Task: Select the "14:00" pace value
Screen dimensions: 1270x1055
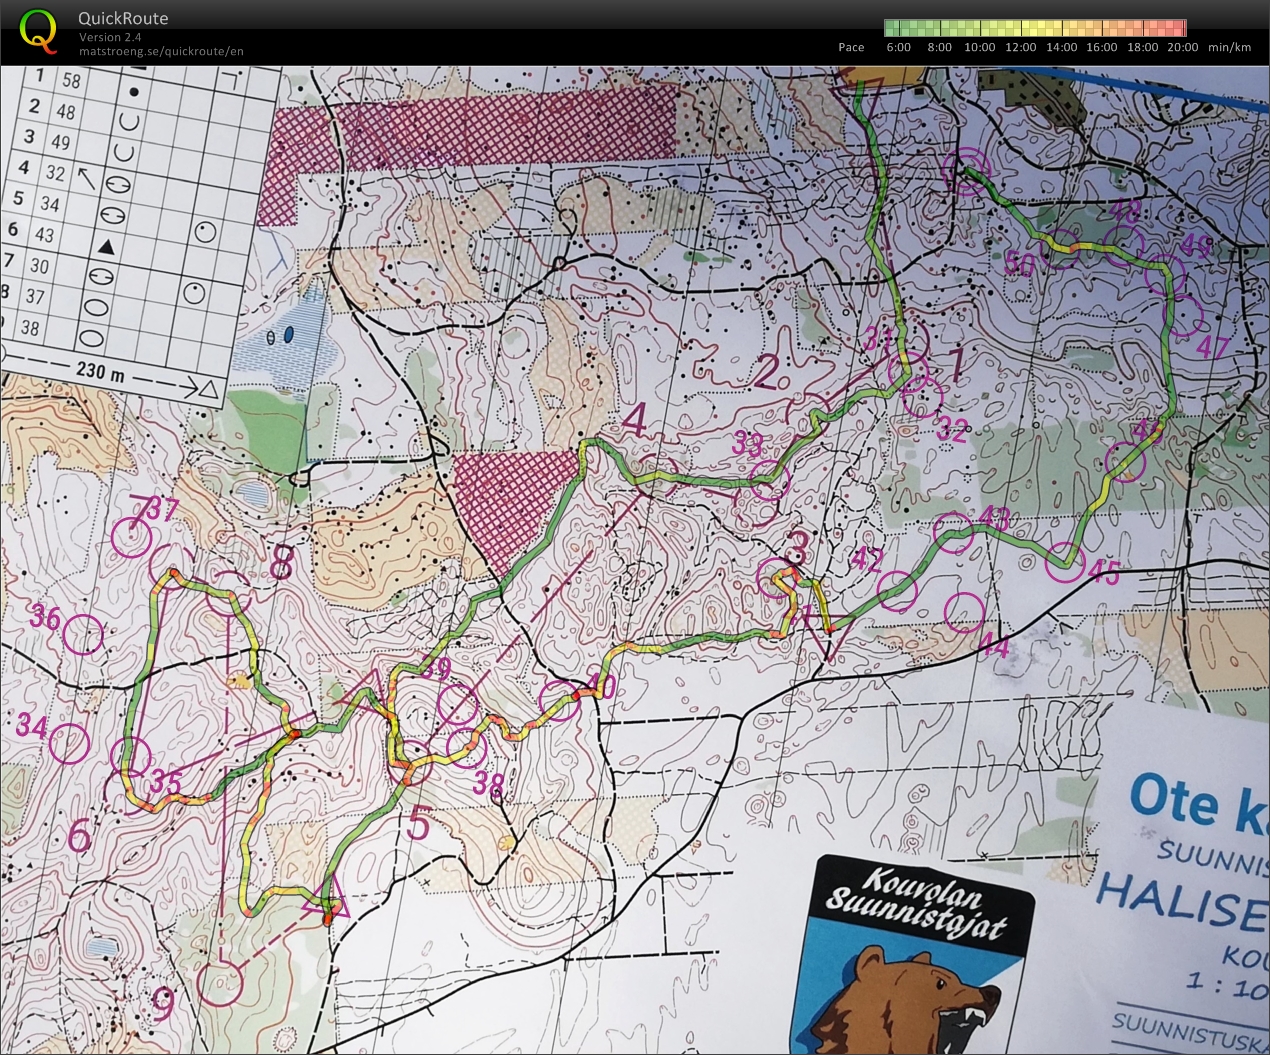Action: [x=1061, y=47]
